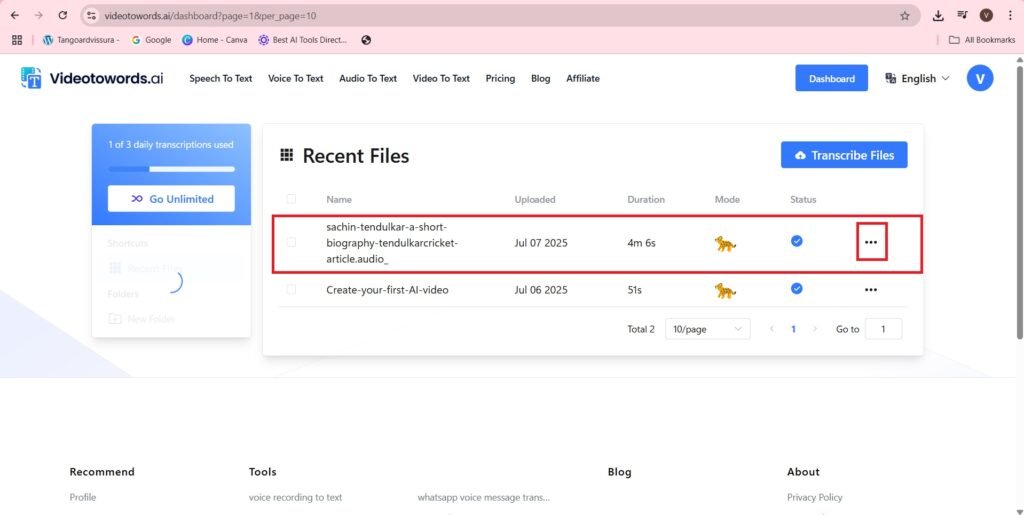Open the Profile link in footer
1024x515 pixels.
pyautogui.click(x=83, y=497)
